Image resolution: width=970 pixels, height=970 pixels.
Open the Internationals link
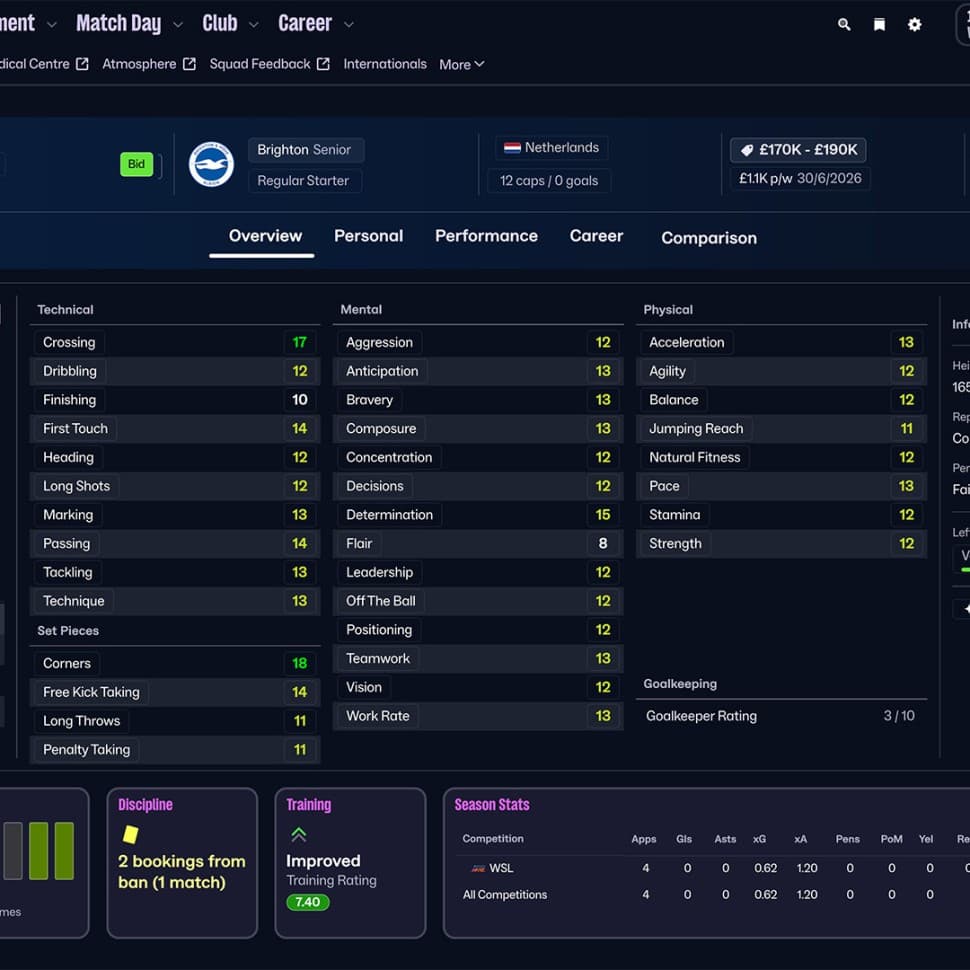[x=385, y=64]
